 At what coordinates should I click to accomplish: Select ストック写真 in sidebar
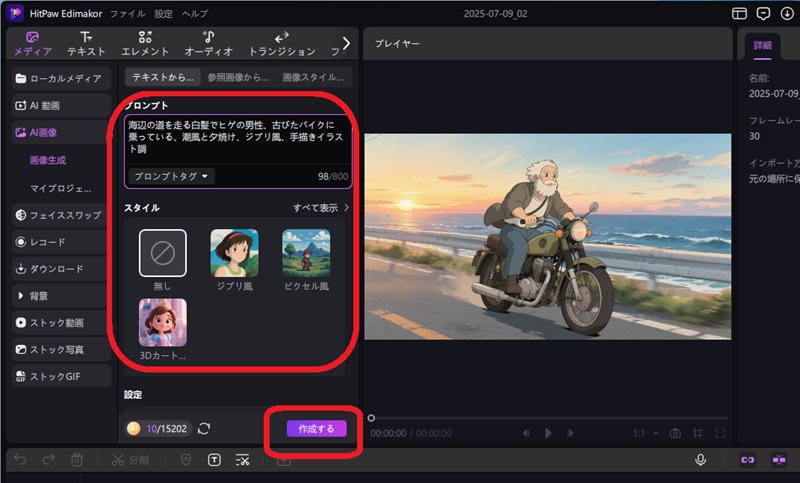coord(61,350)
